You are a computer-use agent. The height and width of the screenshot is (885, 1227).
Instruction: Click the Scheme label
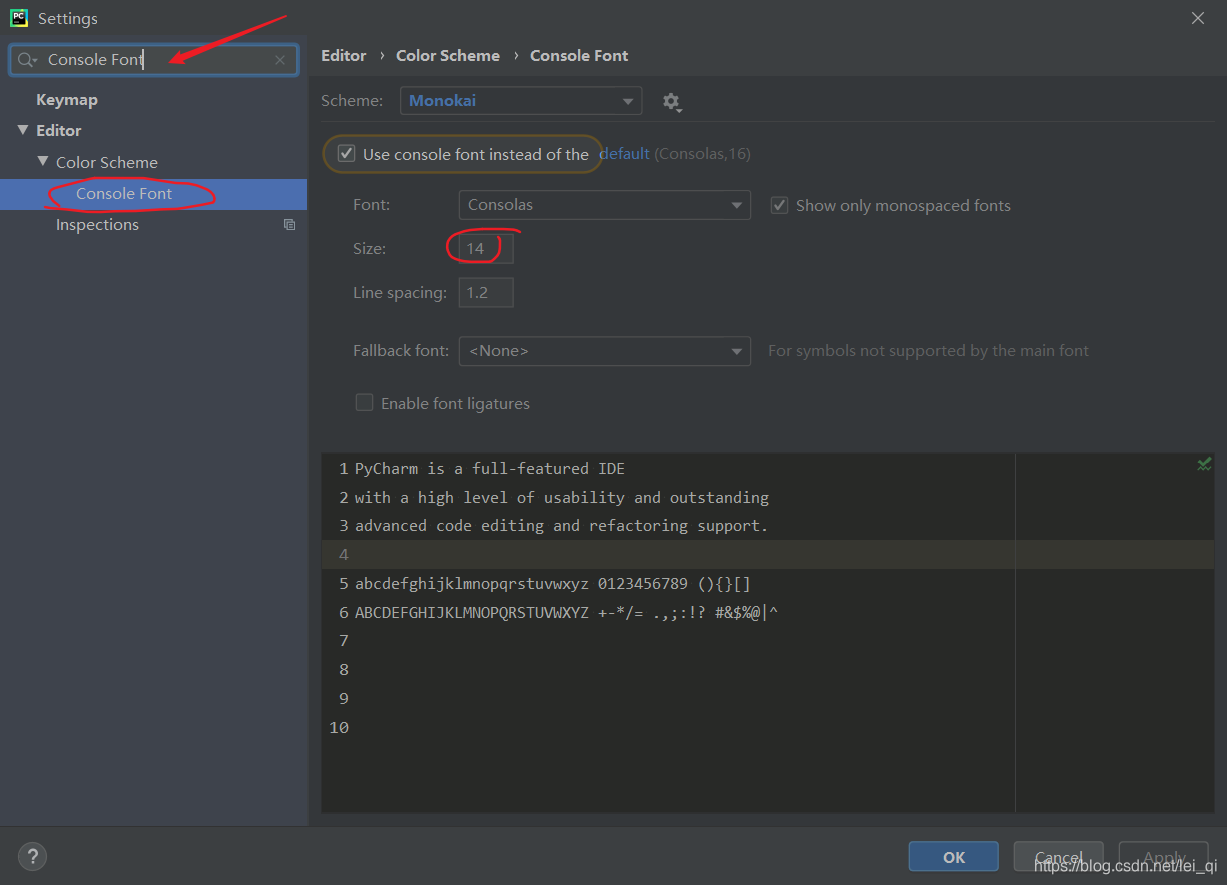[352, 101]
